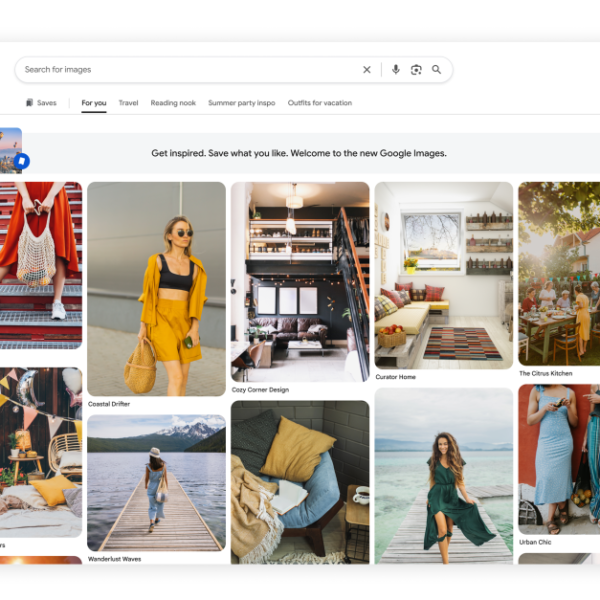
Task: Open the Wanderlust Waves lake pier image
Action: point(157,483)
